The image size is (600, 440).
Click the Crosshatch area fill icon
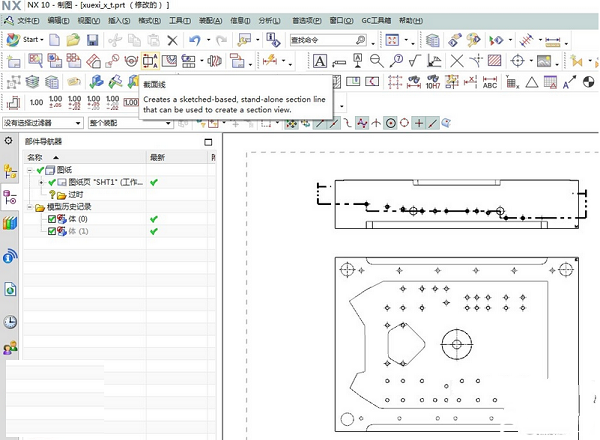point(492,61)
